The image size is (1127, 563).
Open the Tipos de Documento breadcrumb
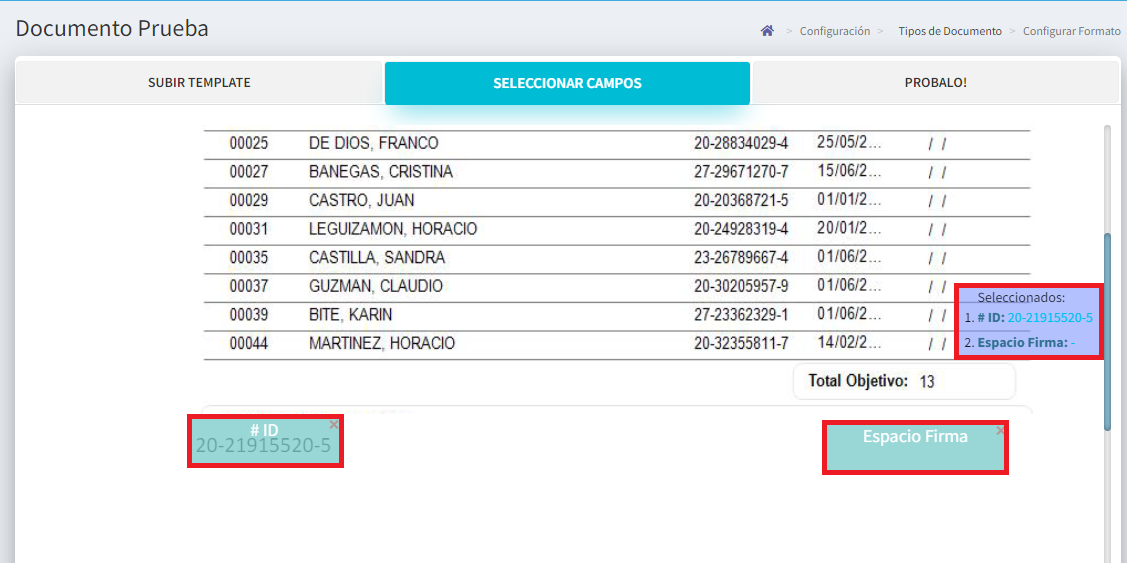pos(949,31)
